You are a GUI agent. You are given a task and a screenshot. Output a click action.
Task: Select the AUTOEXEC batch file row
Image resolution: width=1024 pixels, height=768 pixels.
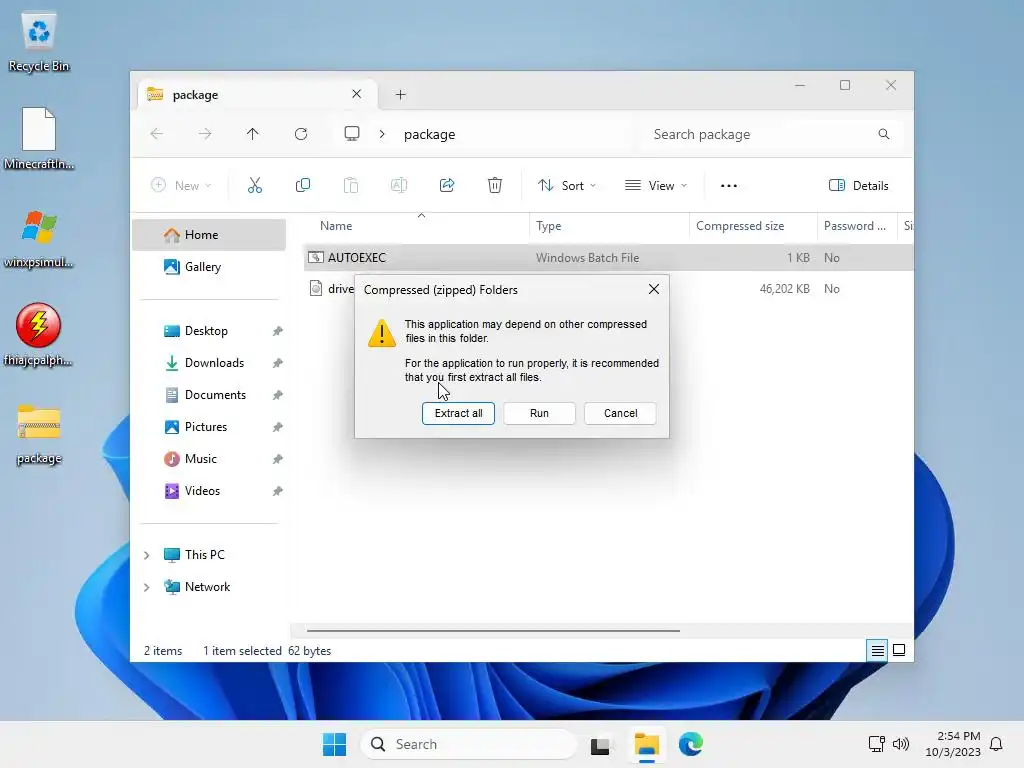[609, 257]
